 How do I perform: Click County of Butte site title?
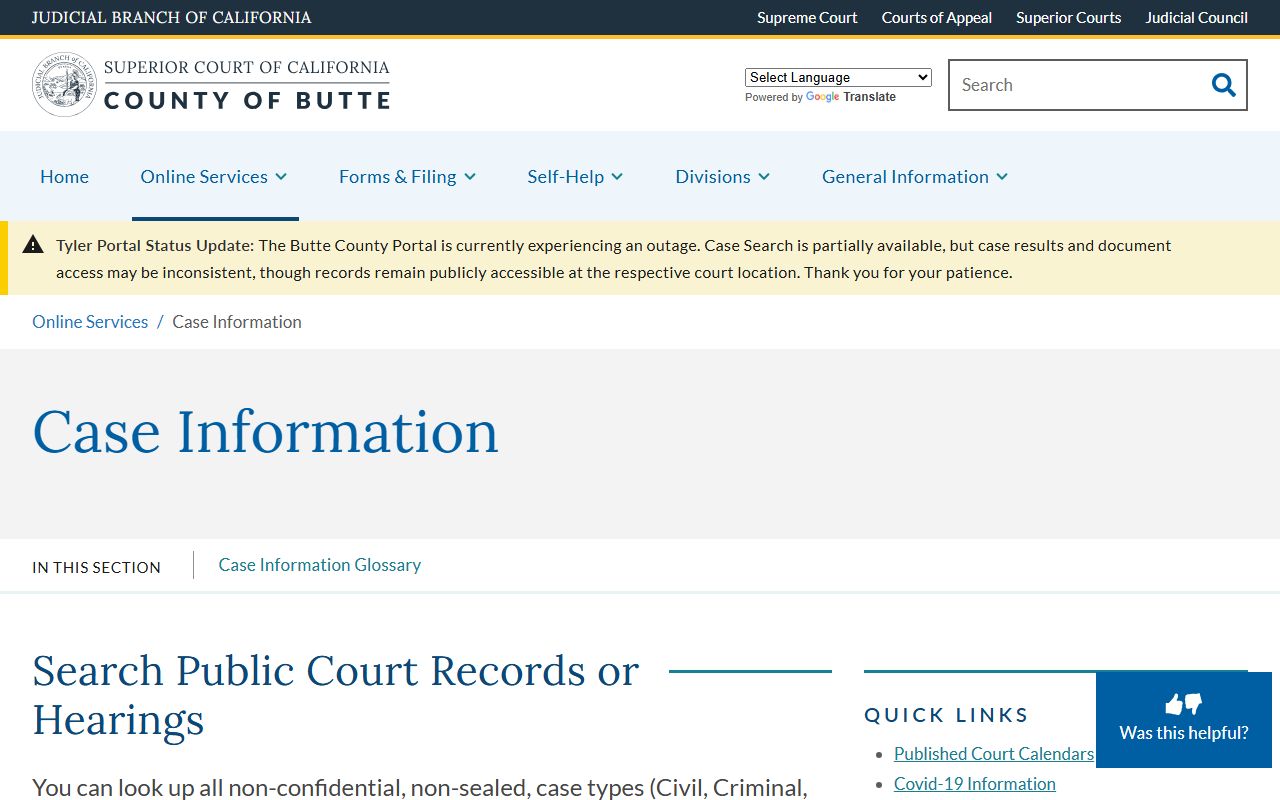[x=247, y=100]
